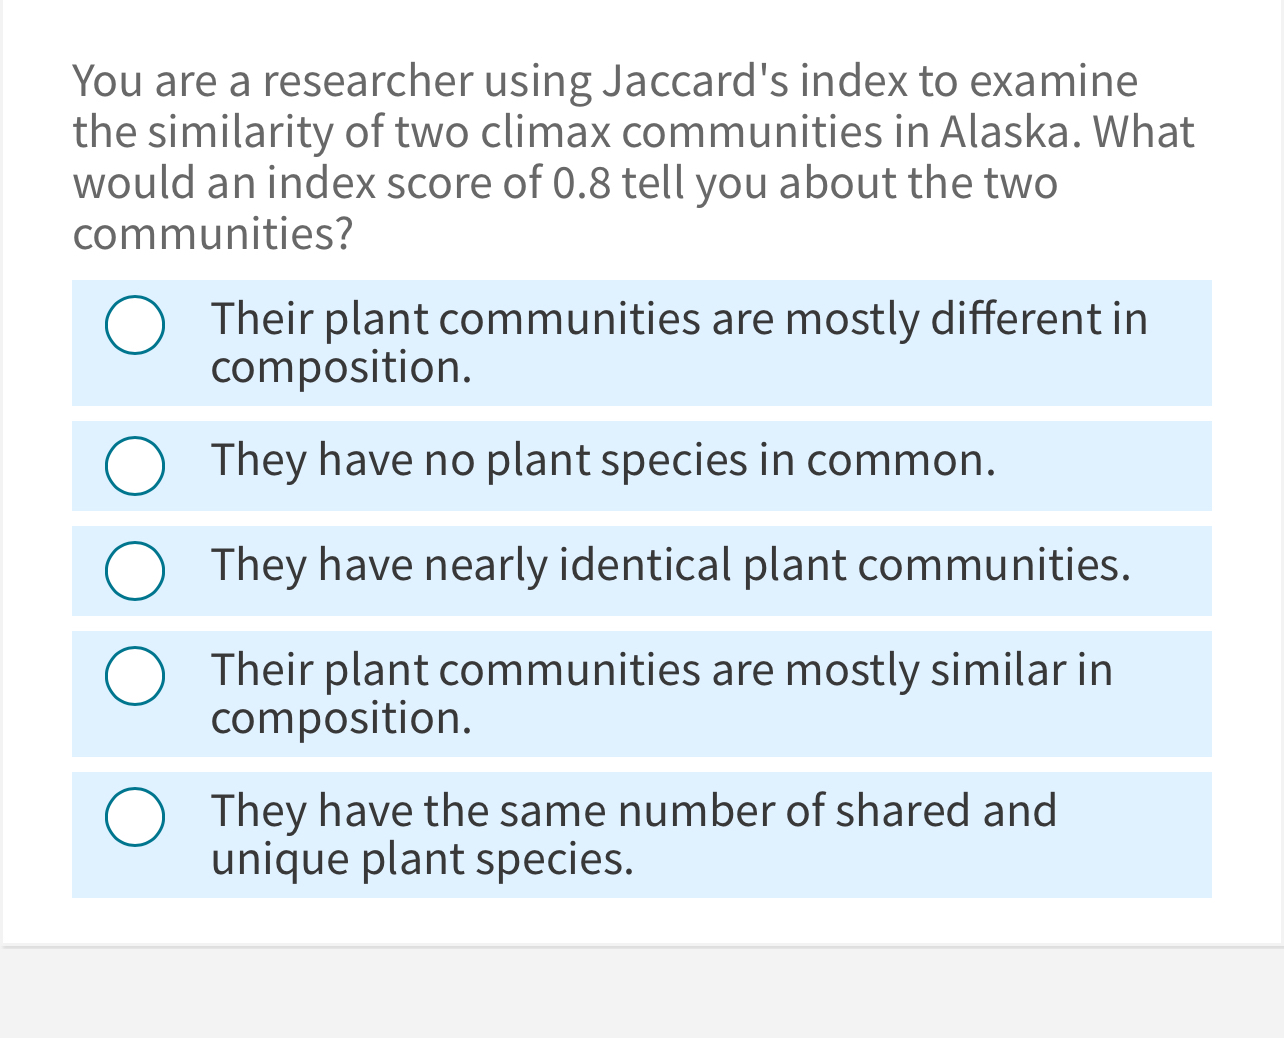Screen dimensions: 1284x1038
Task: Click the 'mostly different in composition' answer row
Action: [x=640, y=343]
